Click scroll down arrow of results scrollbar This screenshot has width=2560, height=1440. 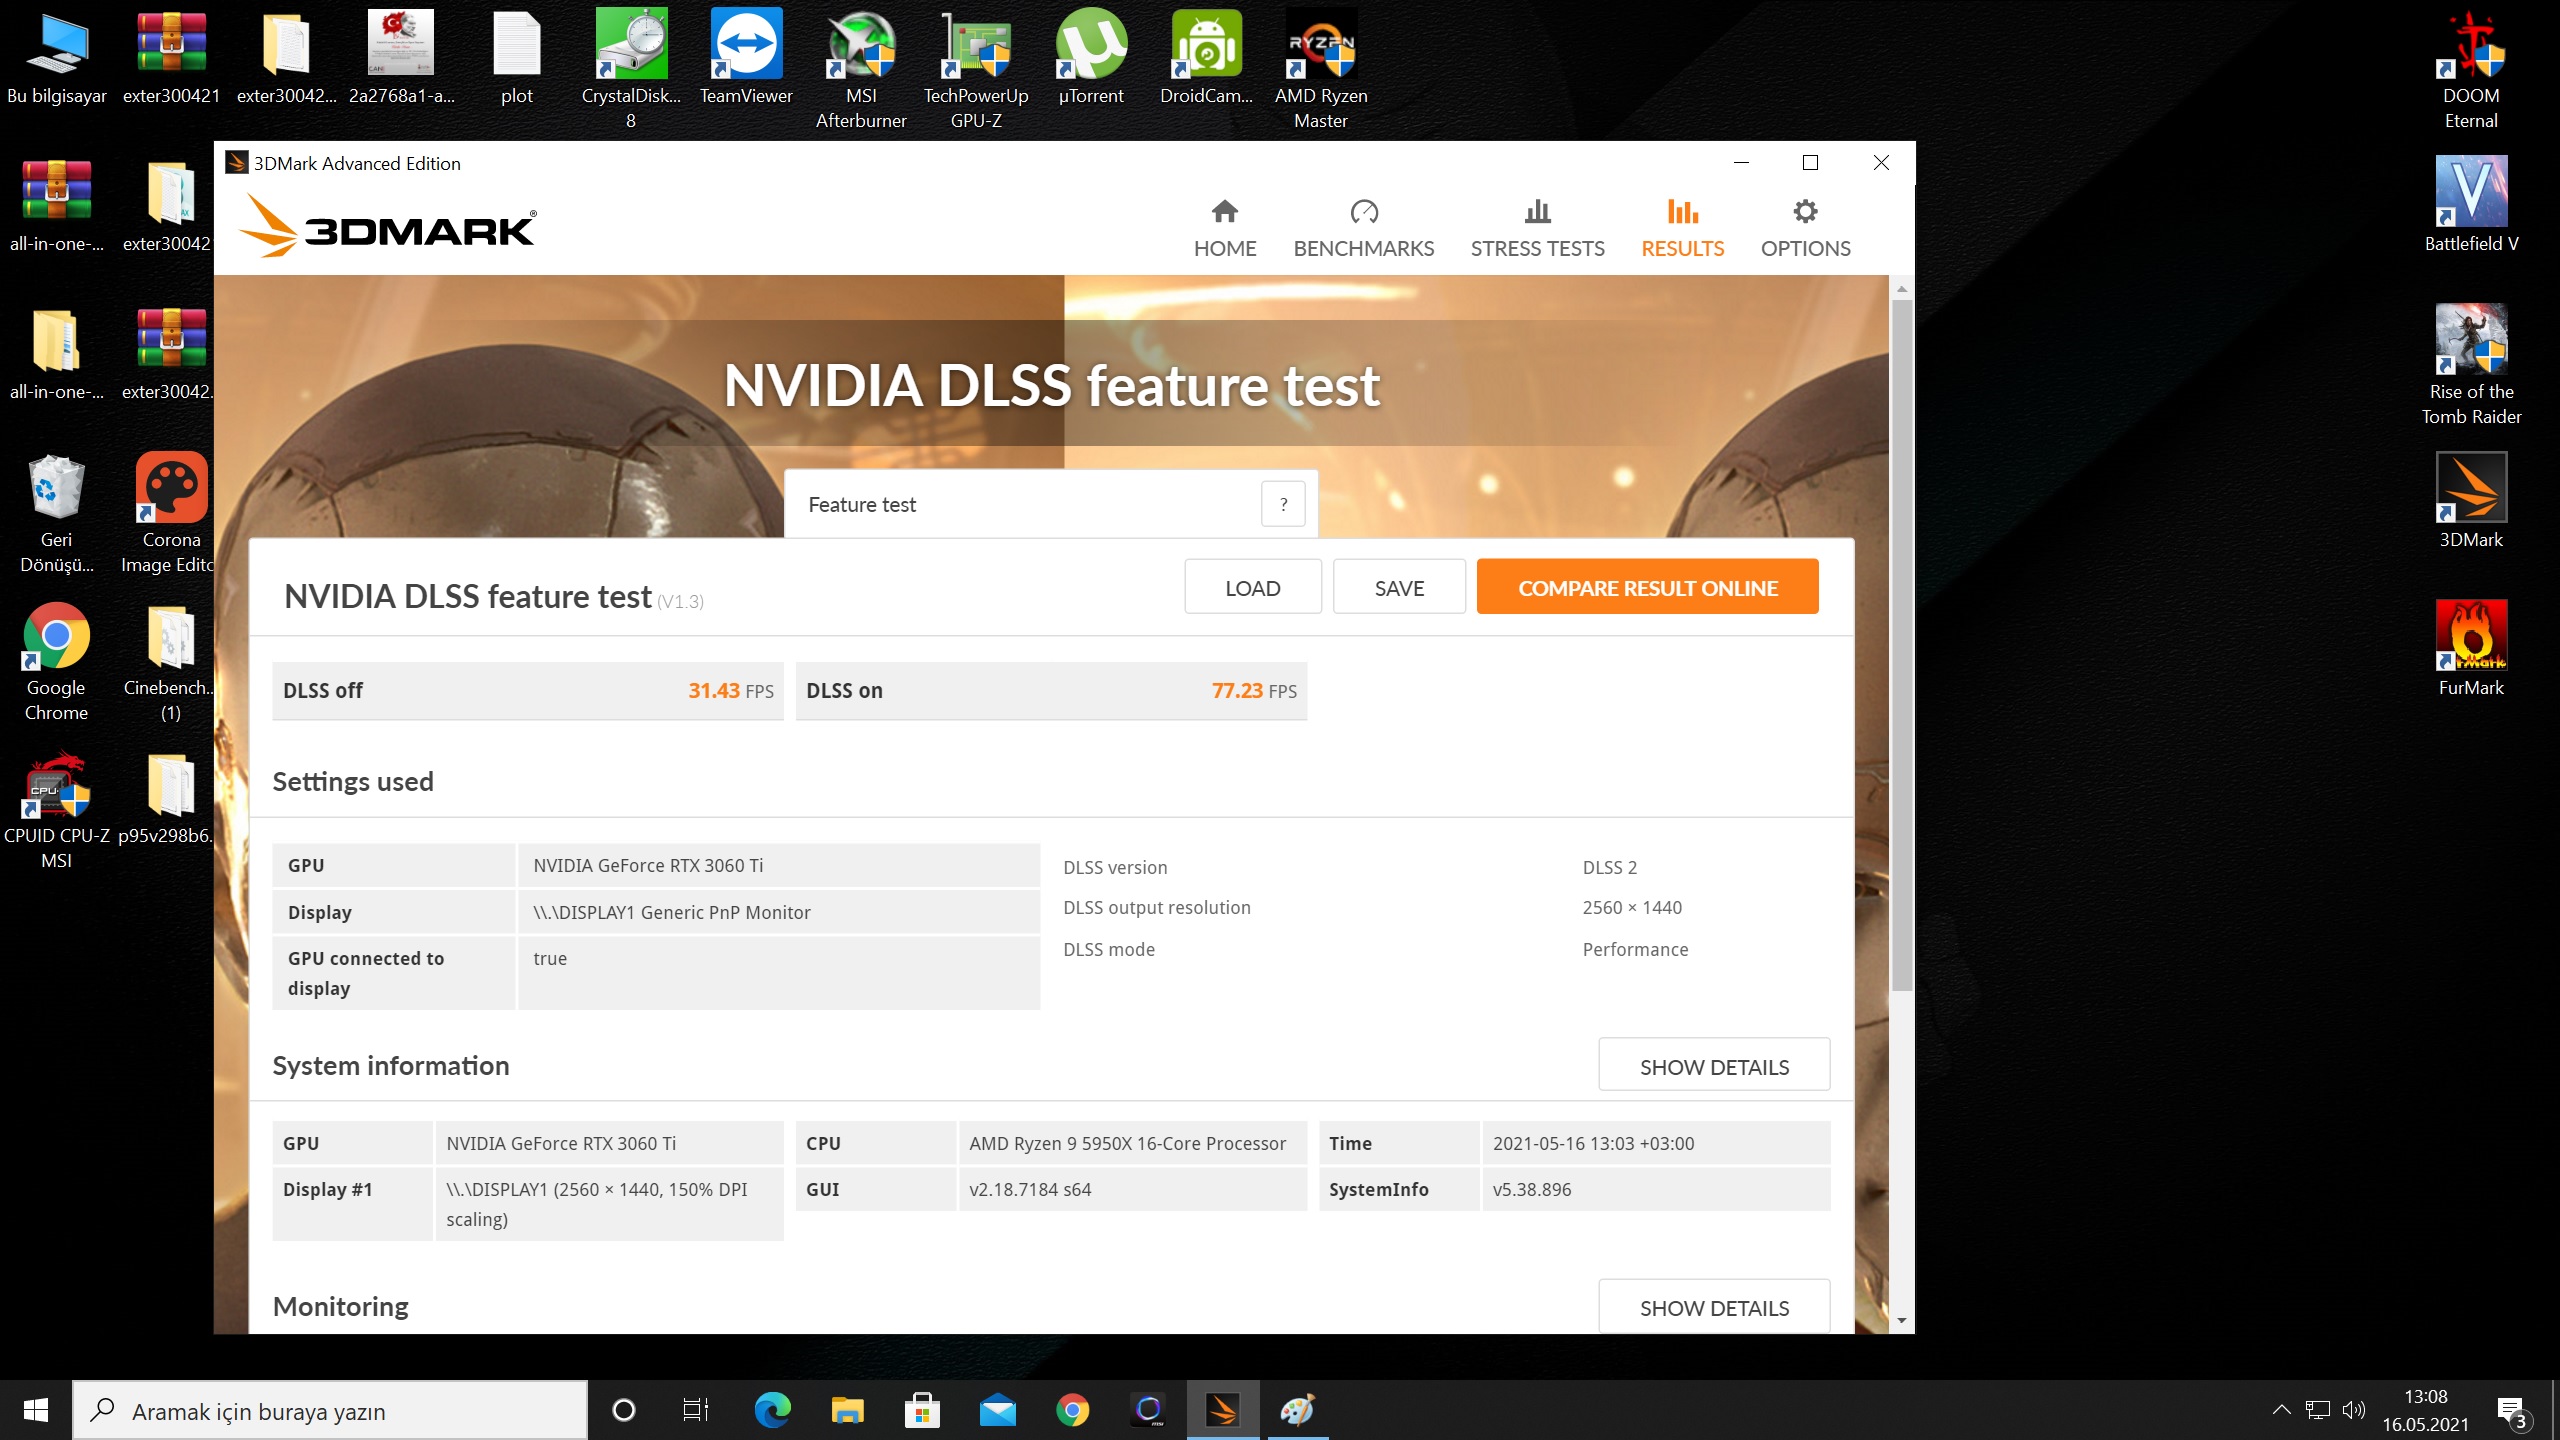click(x=1901, y=1321)
